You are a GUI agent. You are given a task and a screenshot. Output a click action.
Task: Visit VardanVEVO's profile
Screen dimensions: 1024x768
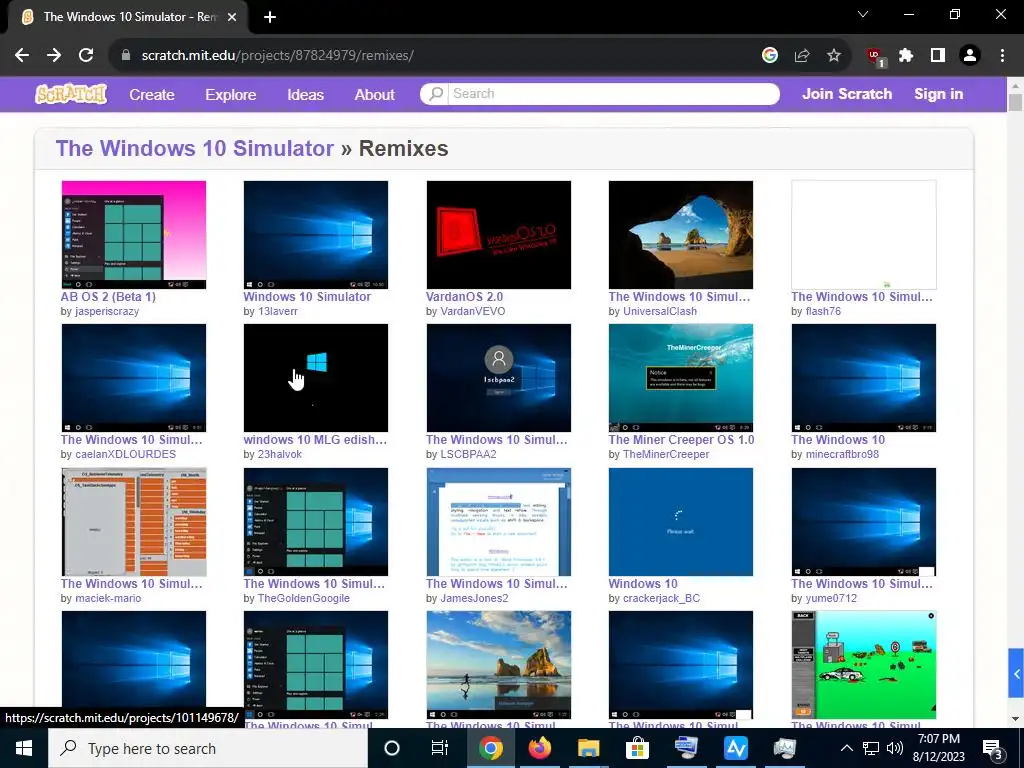click(473, 312)
